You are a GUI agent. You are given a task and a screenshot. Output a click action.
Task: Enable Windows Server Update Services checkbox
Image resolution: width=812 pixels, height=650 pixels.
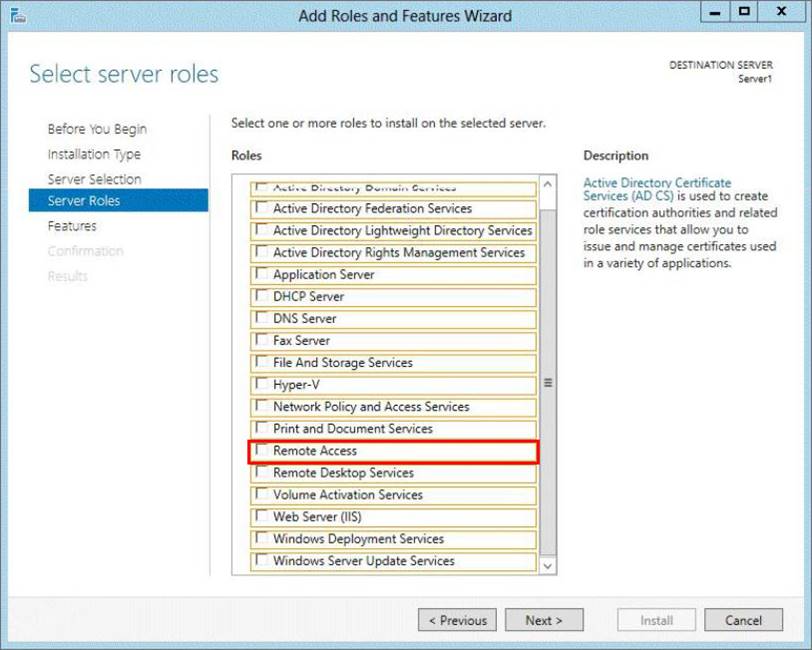262,561
